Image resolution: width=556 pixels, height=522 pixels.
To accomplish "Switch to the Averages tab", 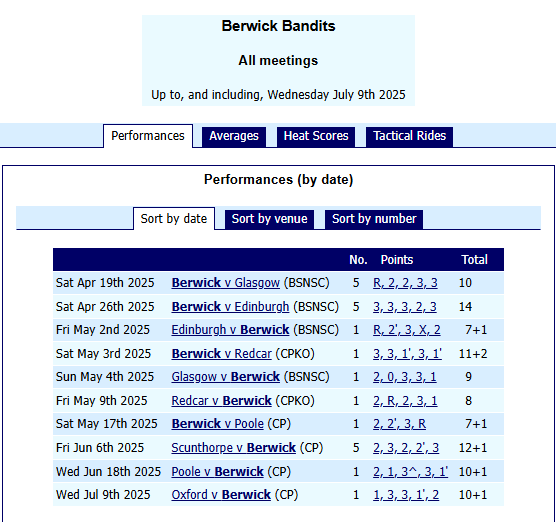I will click(234, 136).
